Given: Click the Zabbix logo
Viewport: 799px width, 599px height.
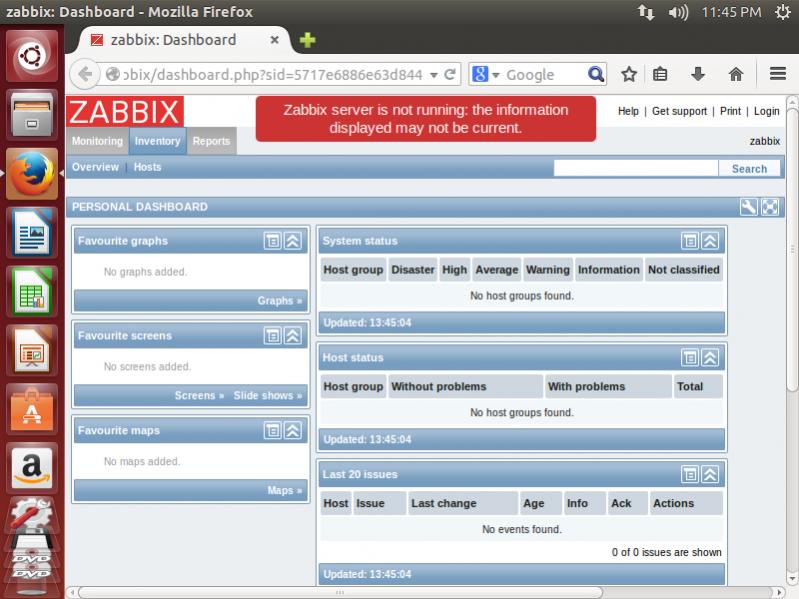Looking at the screenshot, I should tap(125, 112).
